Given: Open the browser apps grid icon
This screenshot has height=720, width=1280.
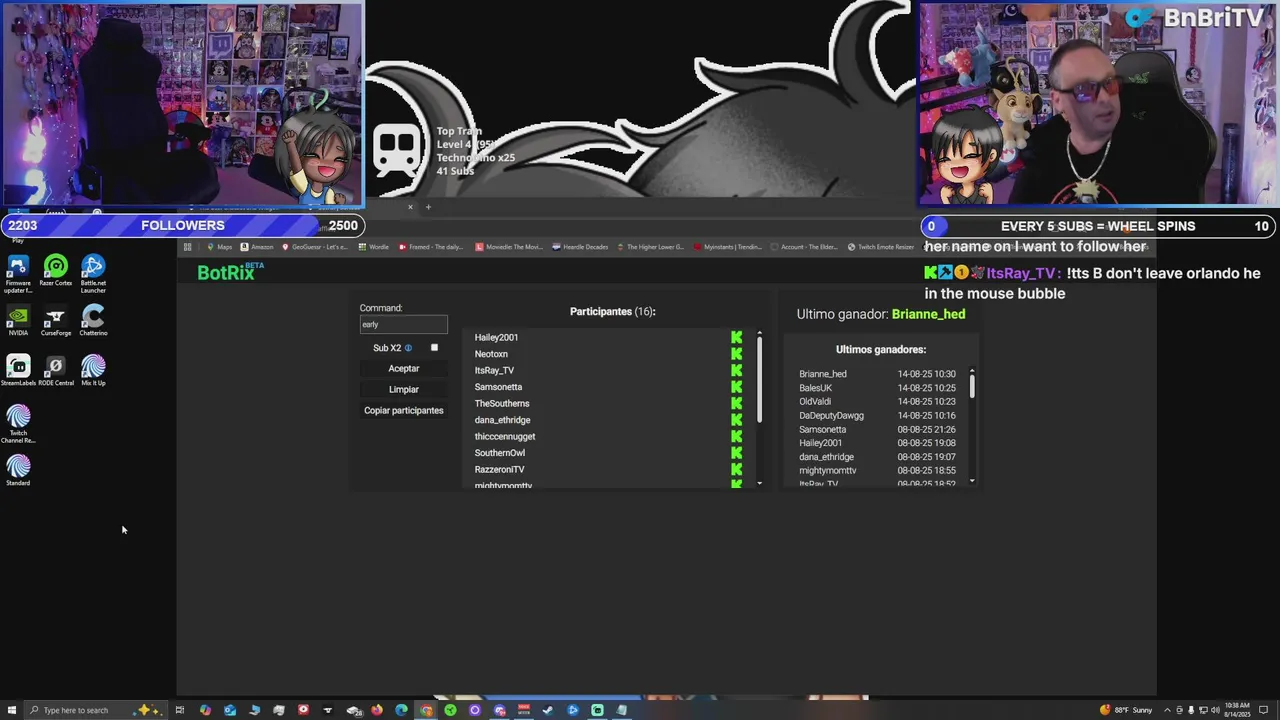Looking at the screenshot, I should pos(187,247).
